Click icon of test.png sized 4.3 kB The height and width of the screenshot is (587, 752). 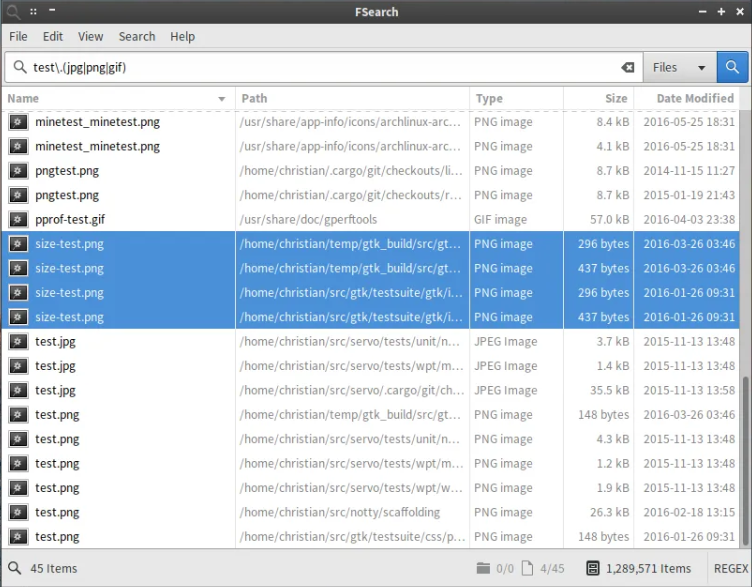18,439
